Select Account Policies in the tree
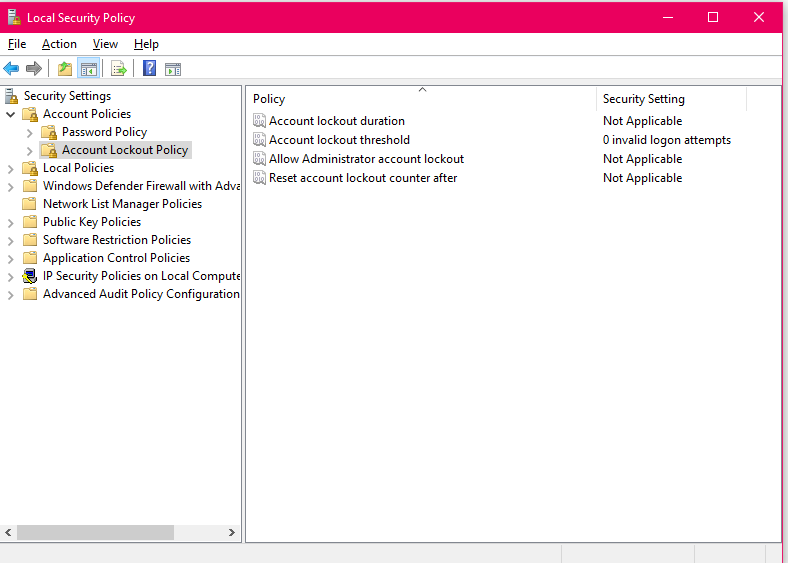 (87, 114)
